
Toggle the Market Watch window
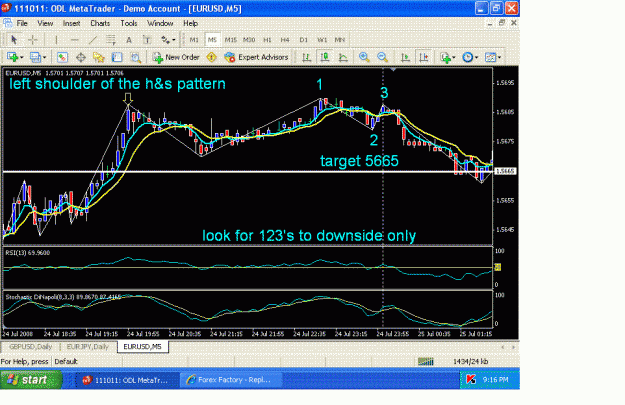point(62,57)
